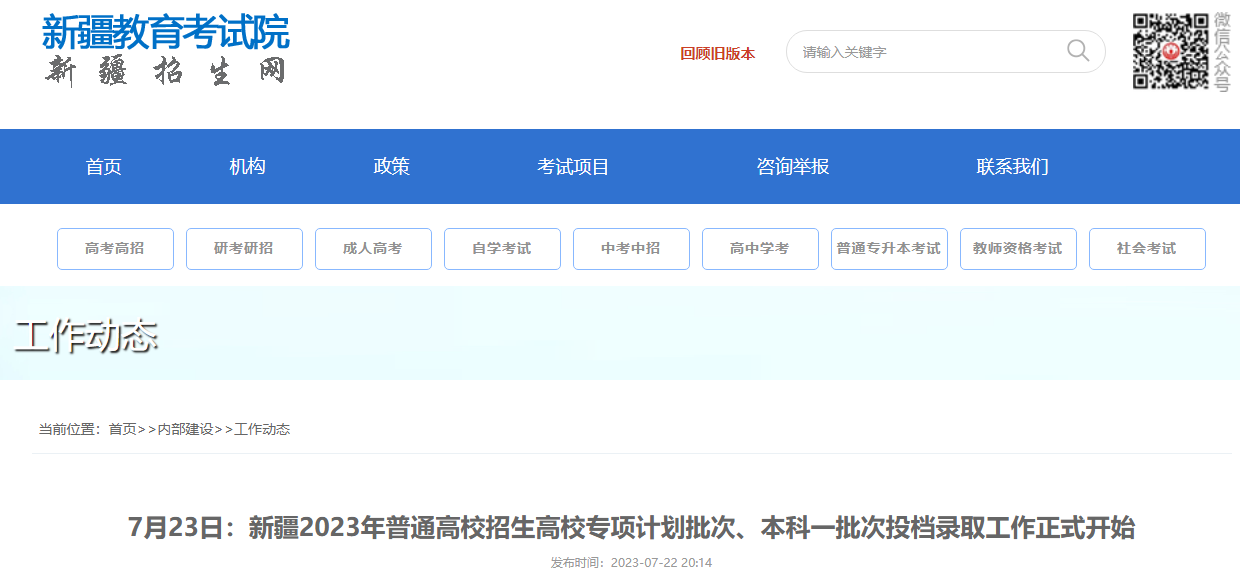Viewport: 1240px width, 580px height.
Task: Click the 首页 breadcrumb link
Action: point(122,429)
